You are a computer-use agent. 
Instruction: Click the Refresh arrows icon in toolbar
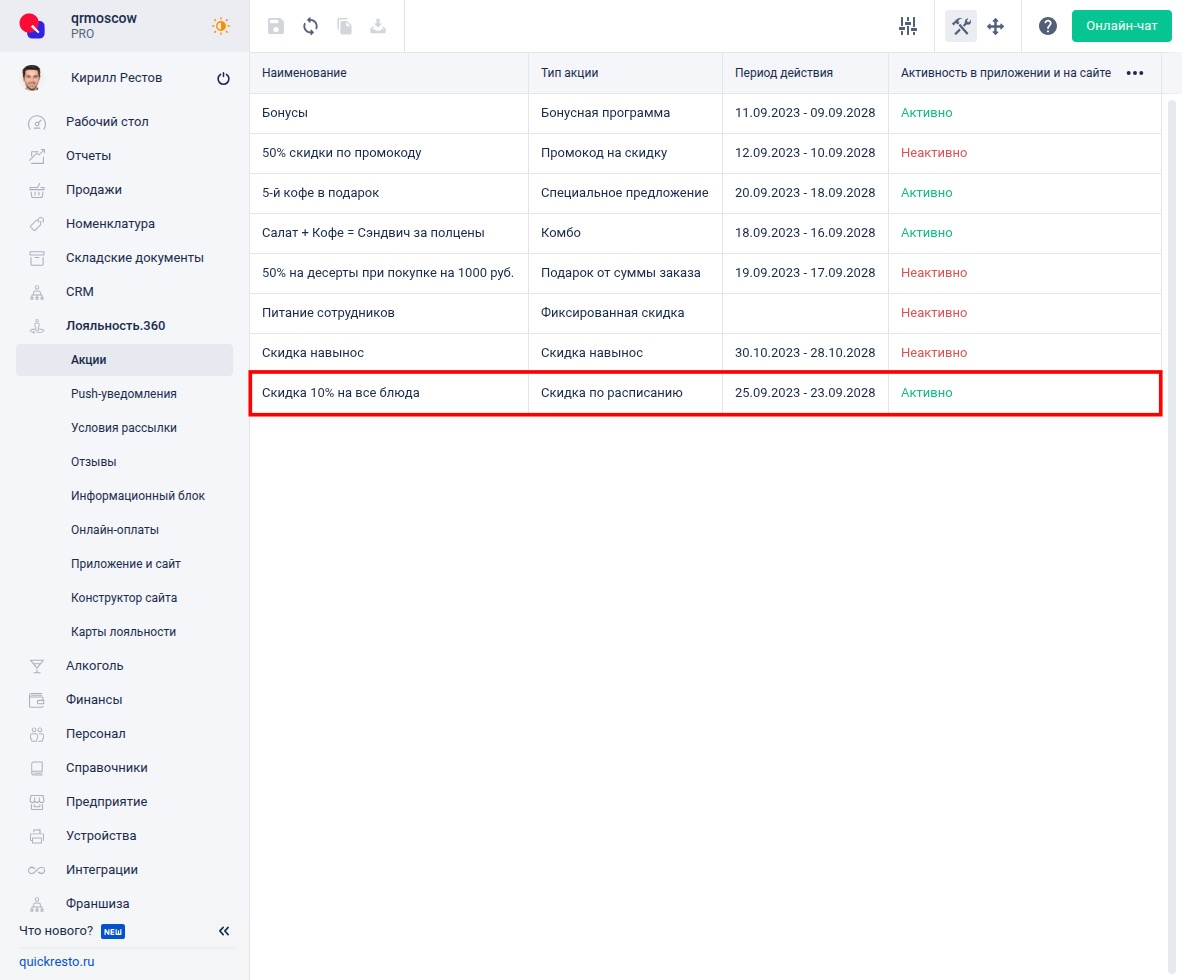tap(311, 26)
